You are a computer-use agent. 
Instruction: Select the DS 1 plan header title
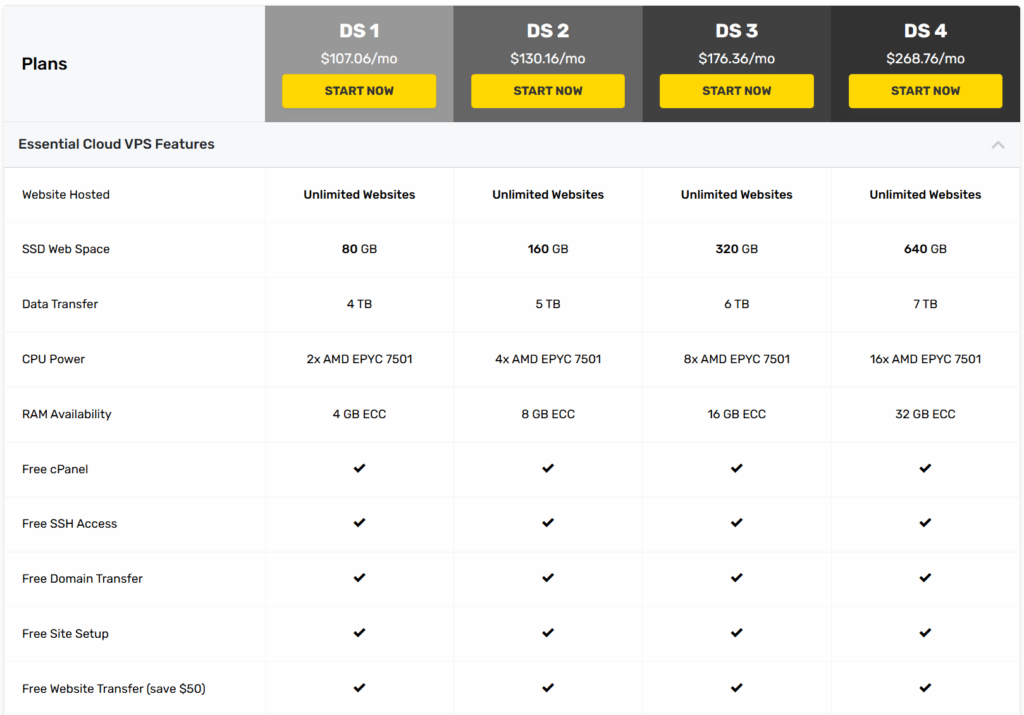[x=359, y=31]
